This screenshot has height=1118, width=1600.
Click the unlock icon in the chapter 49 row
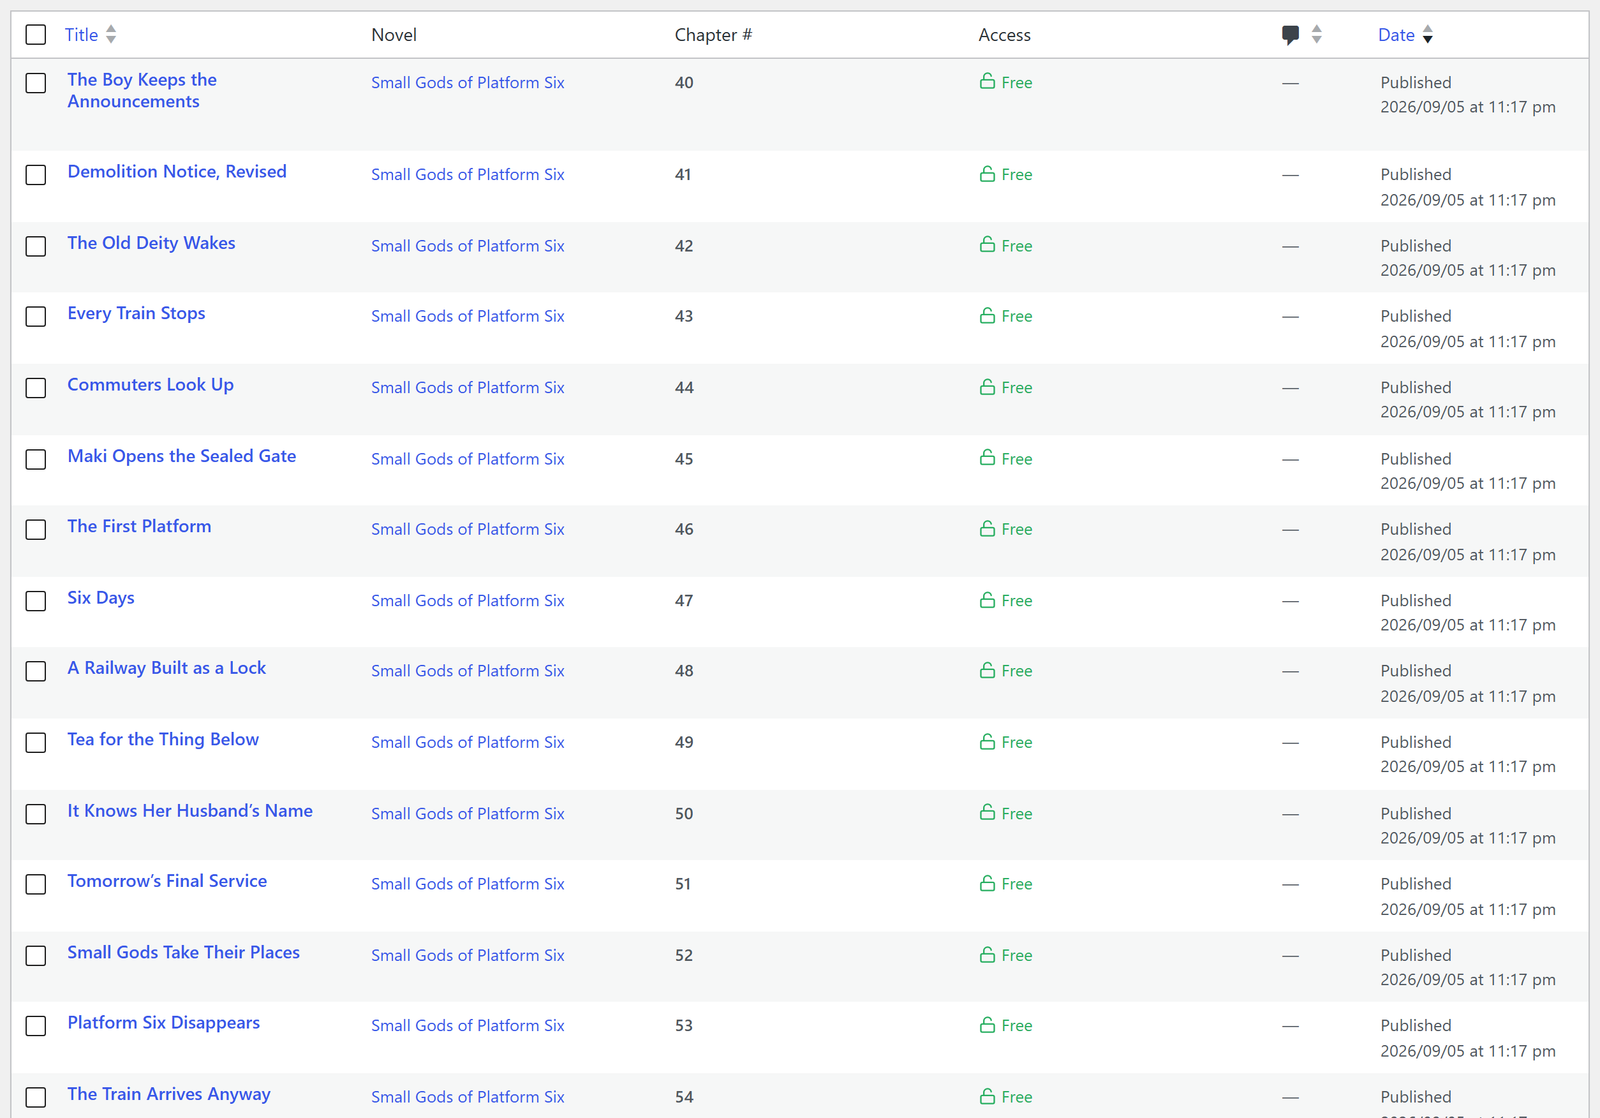click(x=987, y=741)
